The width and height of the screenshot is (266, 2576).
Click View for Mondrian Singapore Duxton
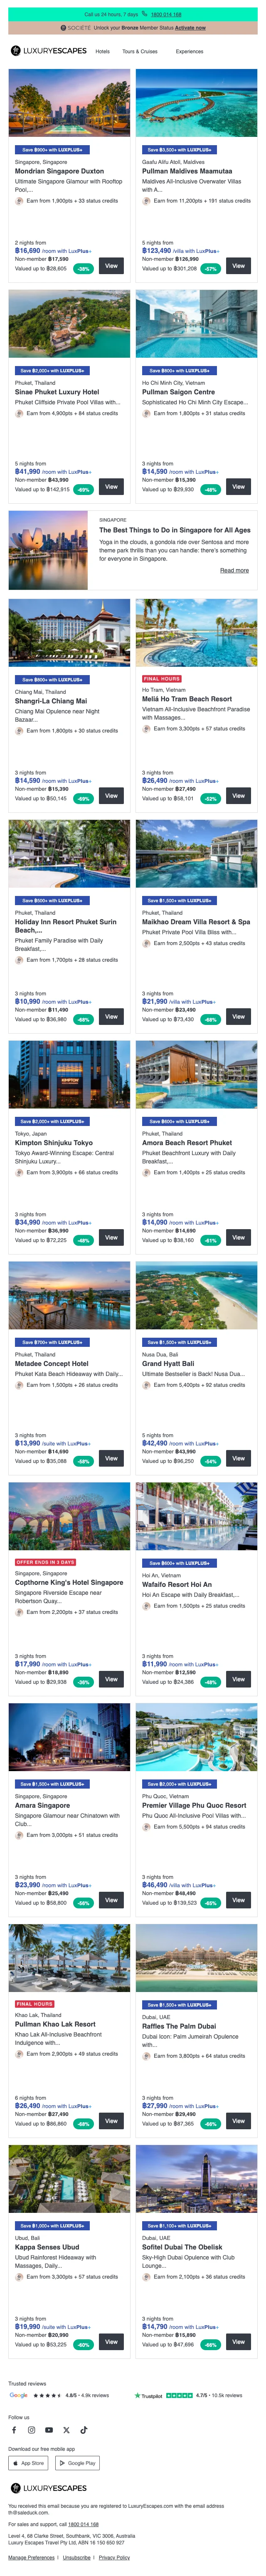pos(111,266)
